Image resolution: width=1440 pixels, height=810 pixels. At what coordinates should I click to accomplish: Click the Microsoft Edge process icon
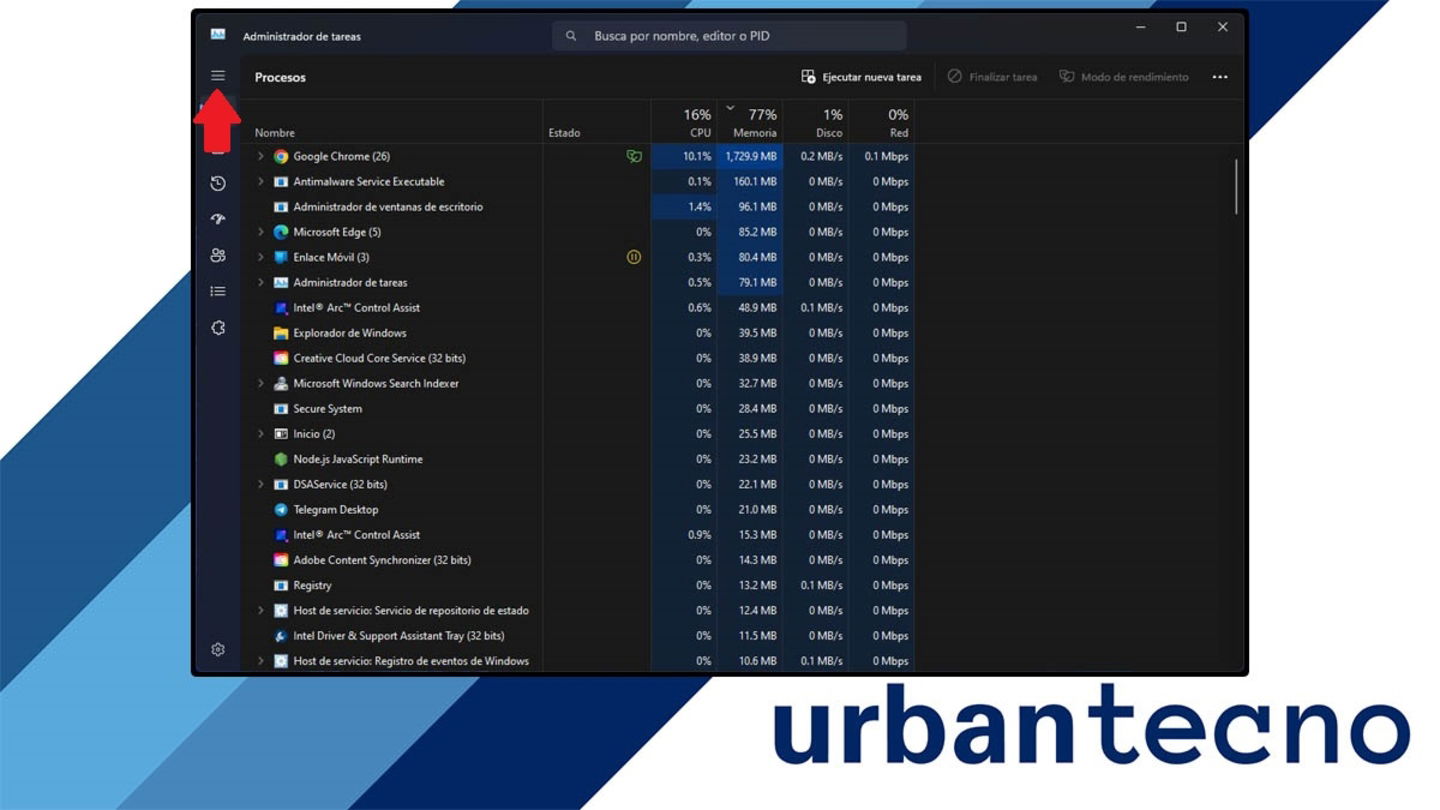pos(281,232)
